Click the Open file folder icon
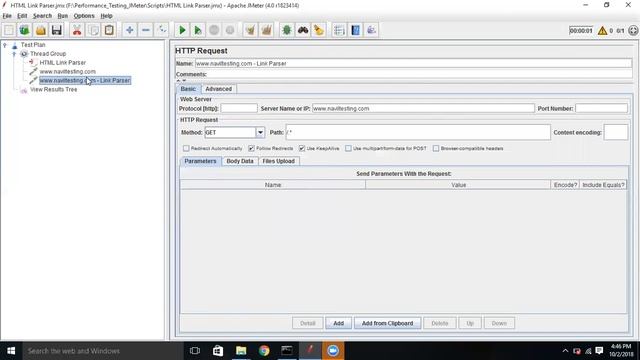This screenshot has height=360, width=640. 40,30
